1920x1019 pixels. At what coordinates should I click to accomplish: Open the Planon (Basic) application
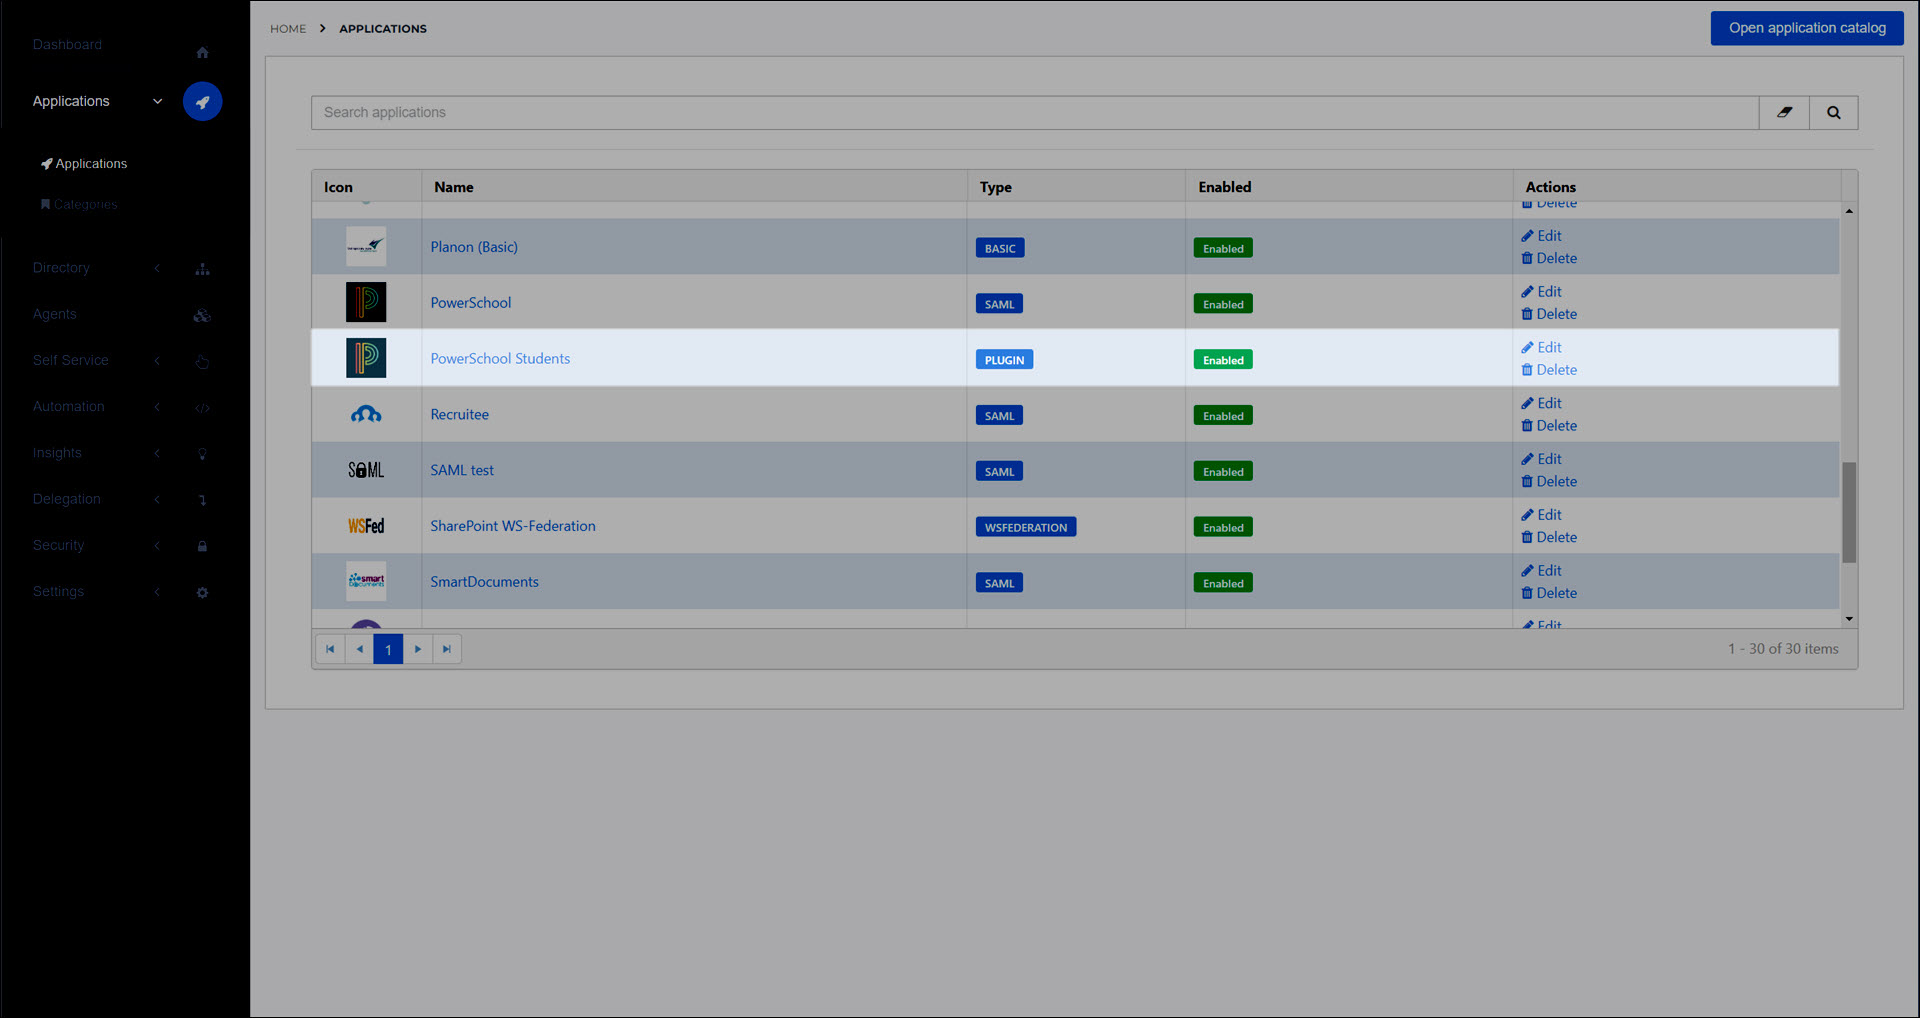pos(474,247)
